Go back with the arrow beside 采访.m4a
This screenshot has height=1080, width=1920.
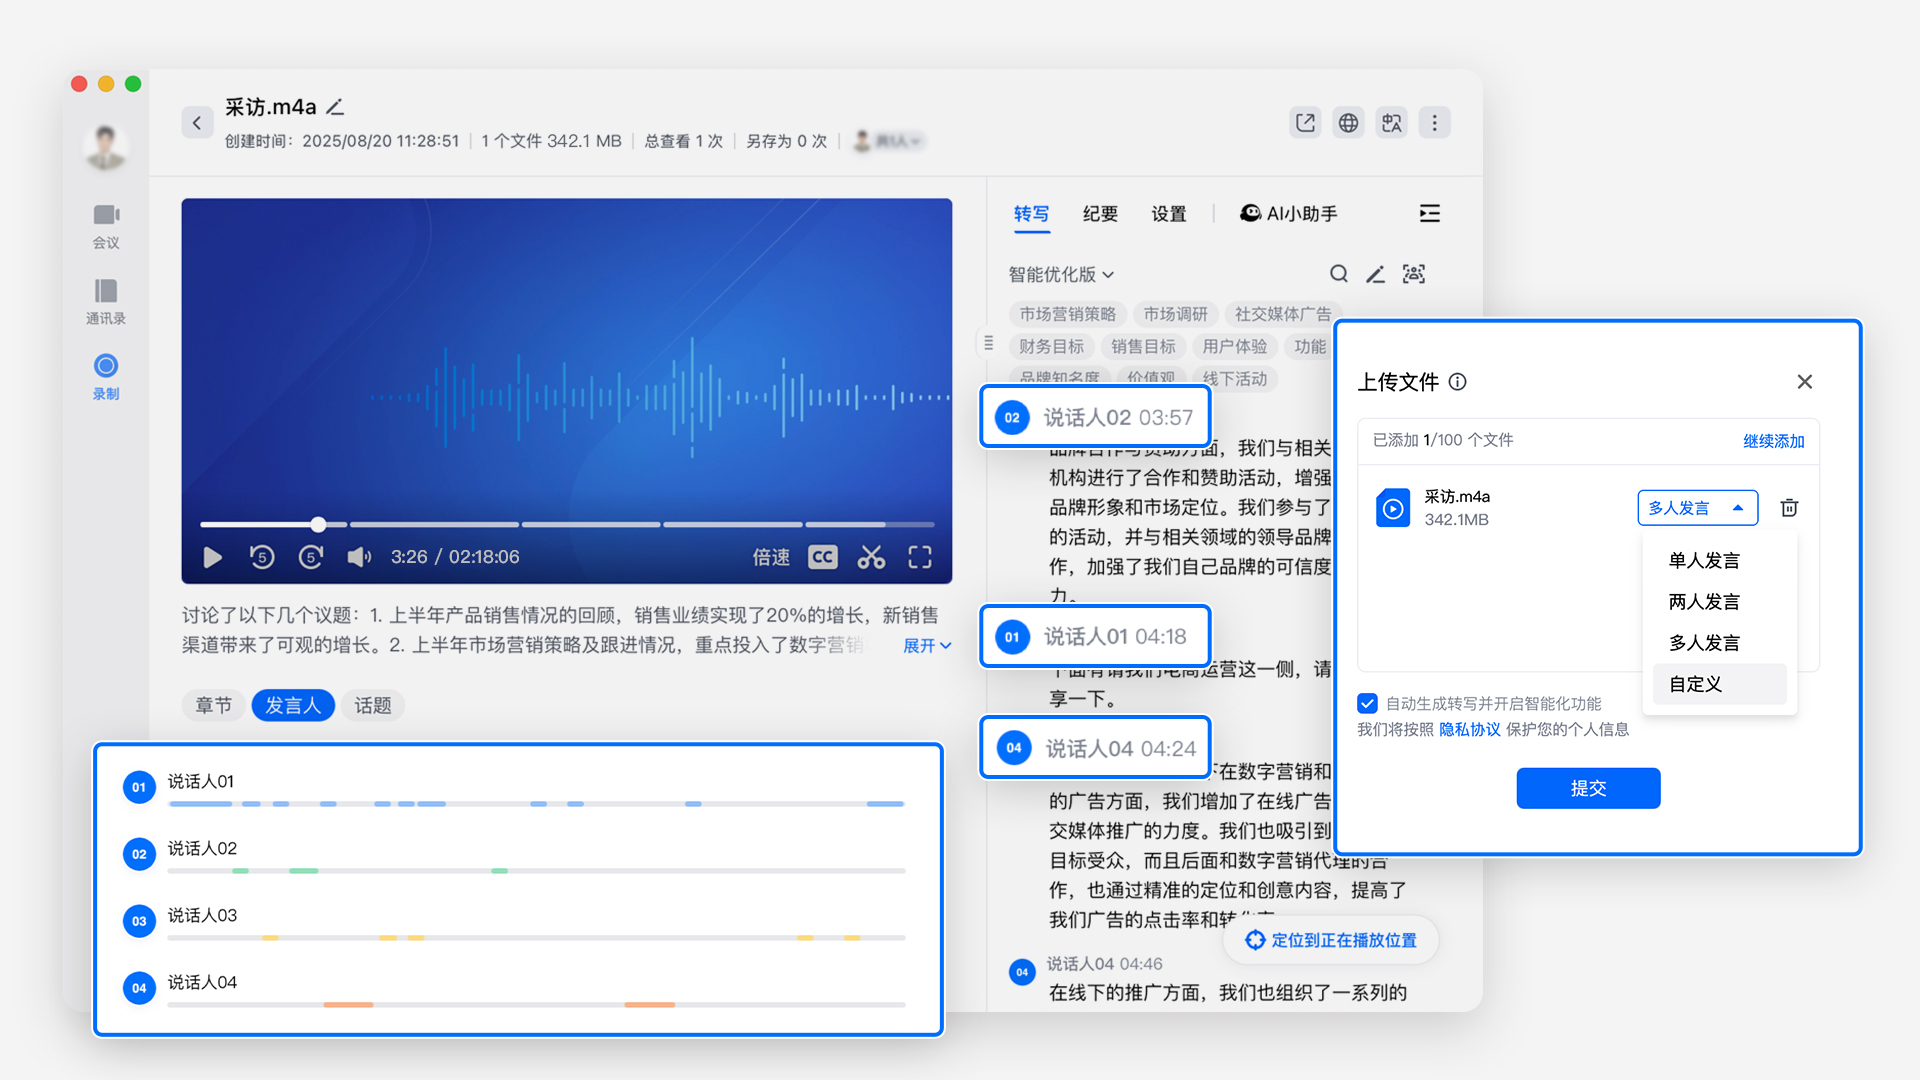pos(197,123)
